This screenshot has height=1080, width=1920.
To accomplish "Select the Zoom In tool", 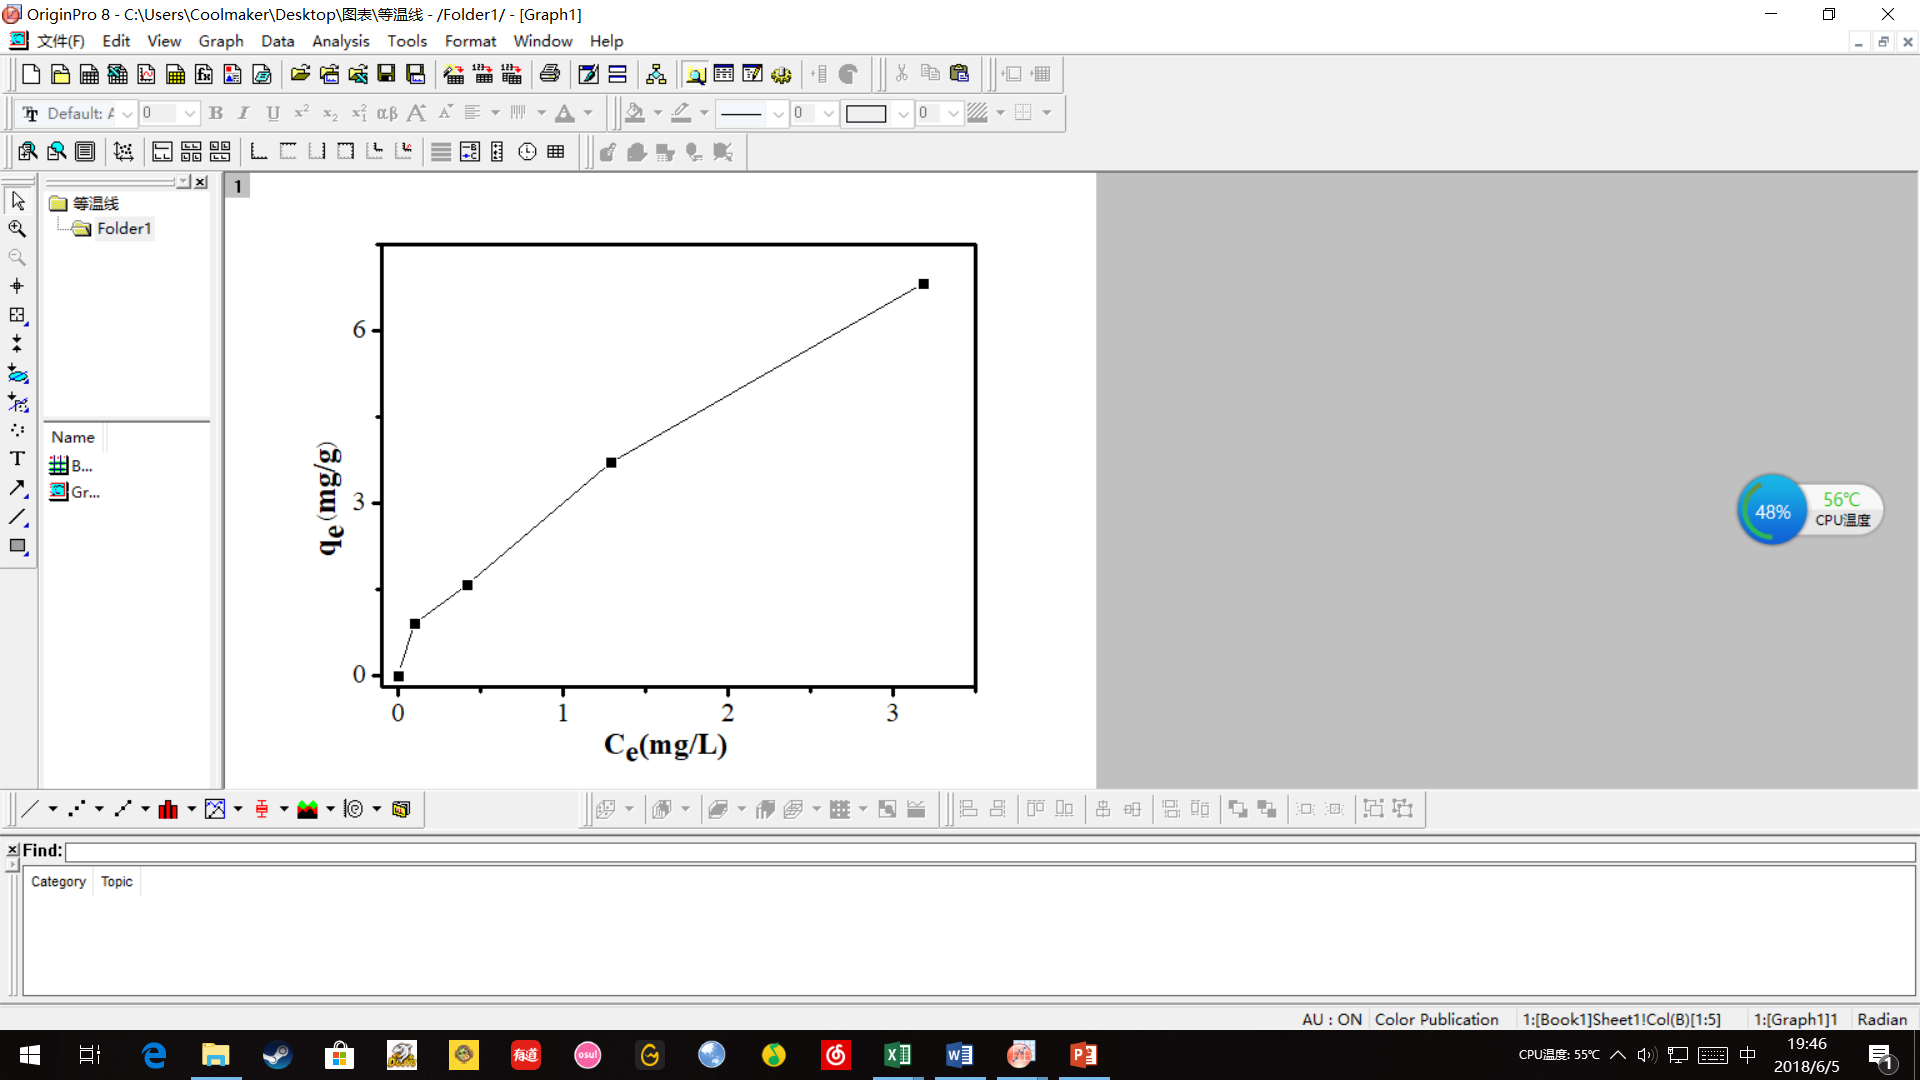I will click(17, 229).
